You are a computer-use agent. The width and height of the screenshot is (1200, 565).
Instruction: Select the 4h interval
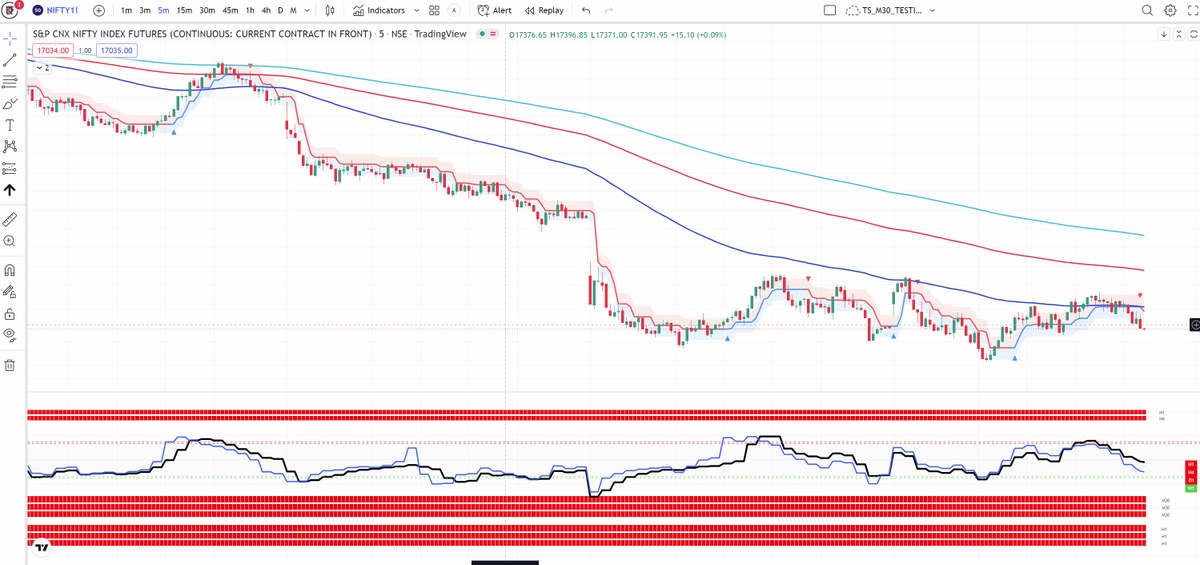point(266,10)
